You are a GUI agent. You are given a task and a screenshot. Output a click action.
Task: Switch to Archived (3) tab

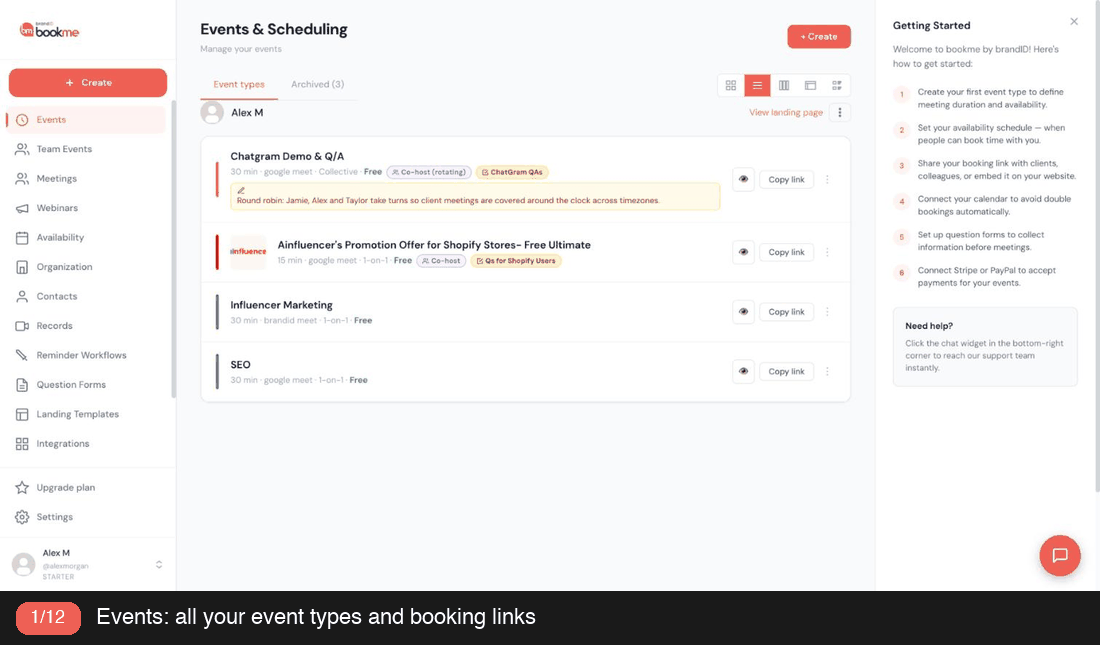318,84
